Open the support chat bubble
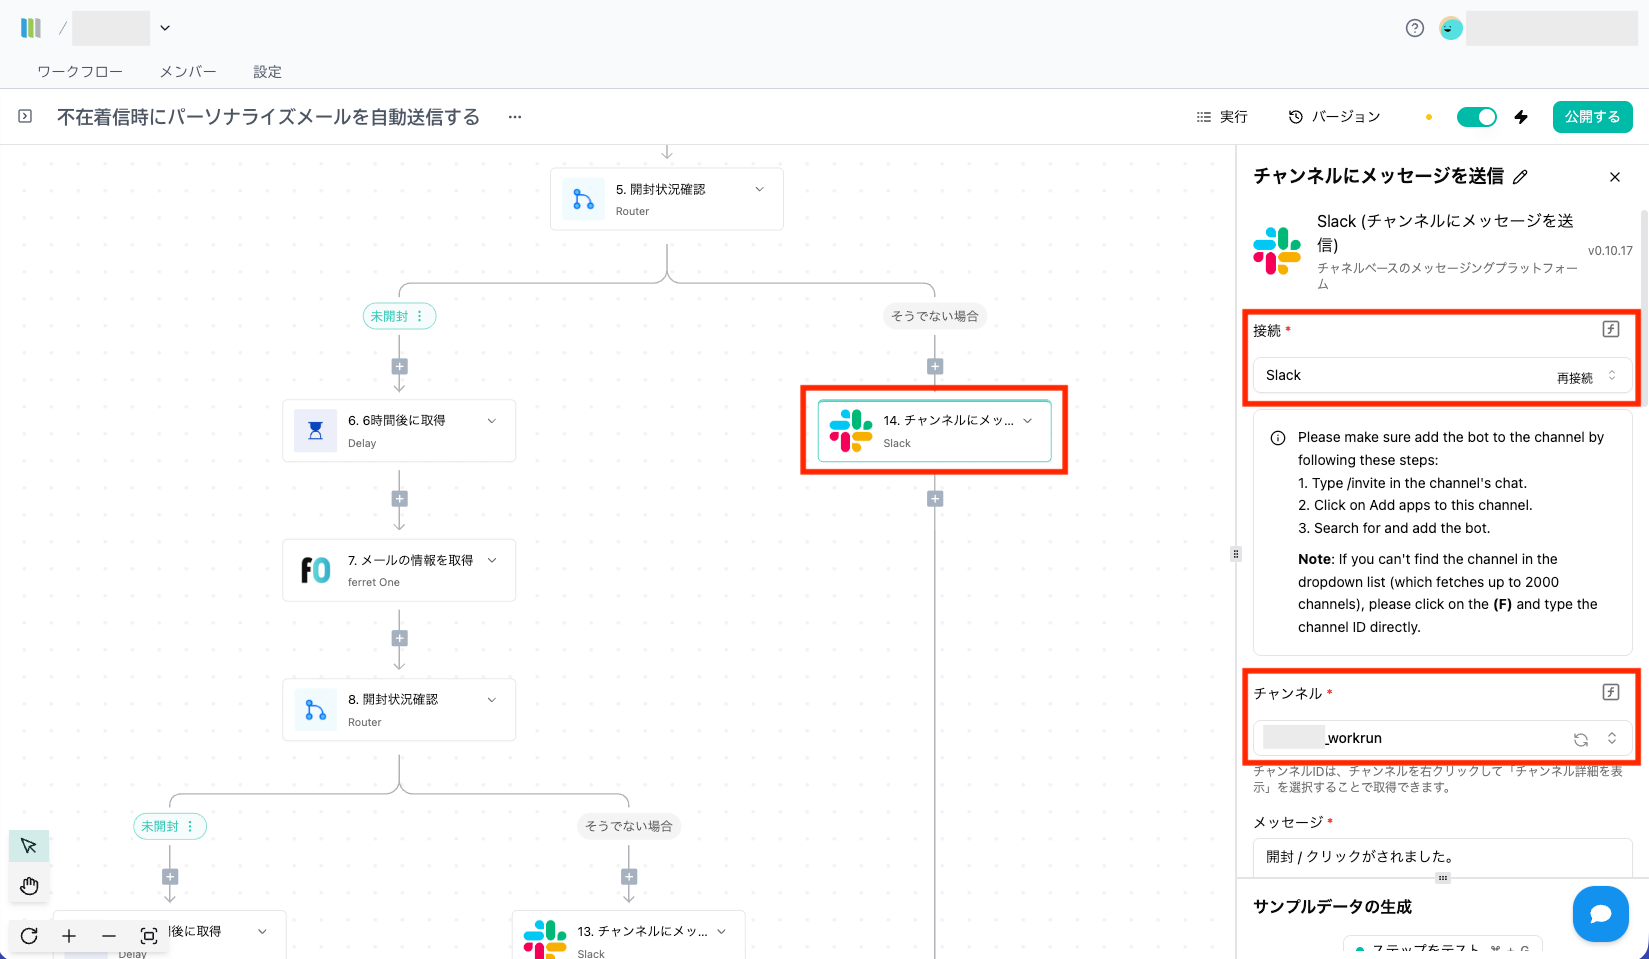The height and width of the screenshot is (959, 1649). click(x=1600, y=913)
